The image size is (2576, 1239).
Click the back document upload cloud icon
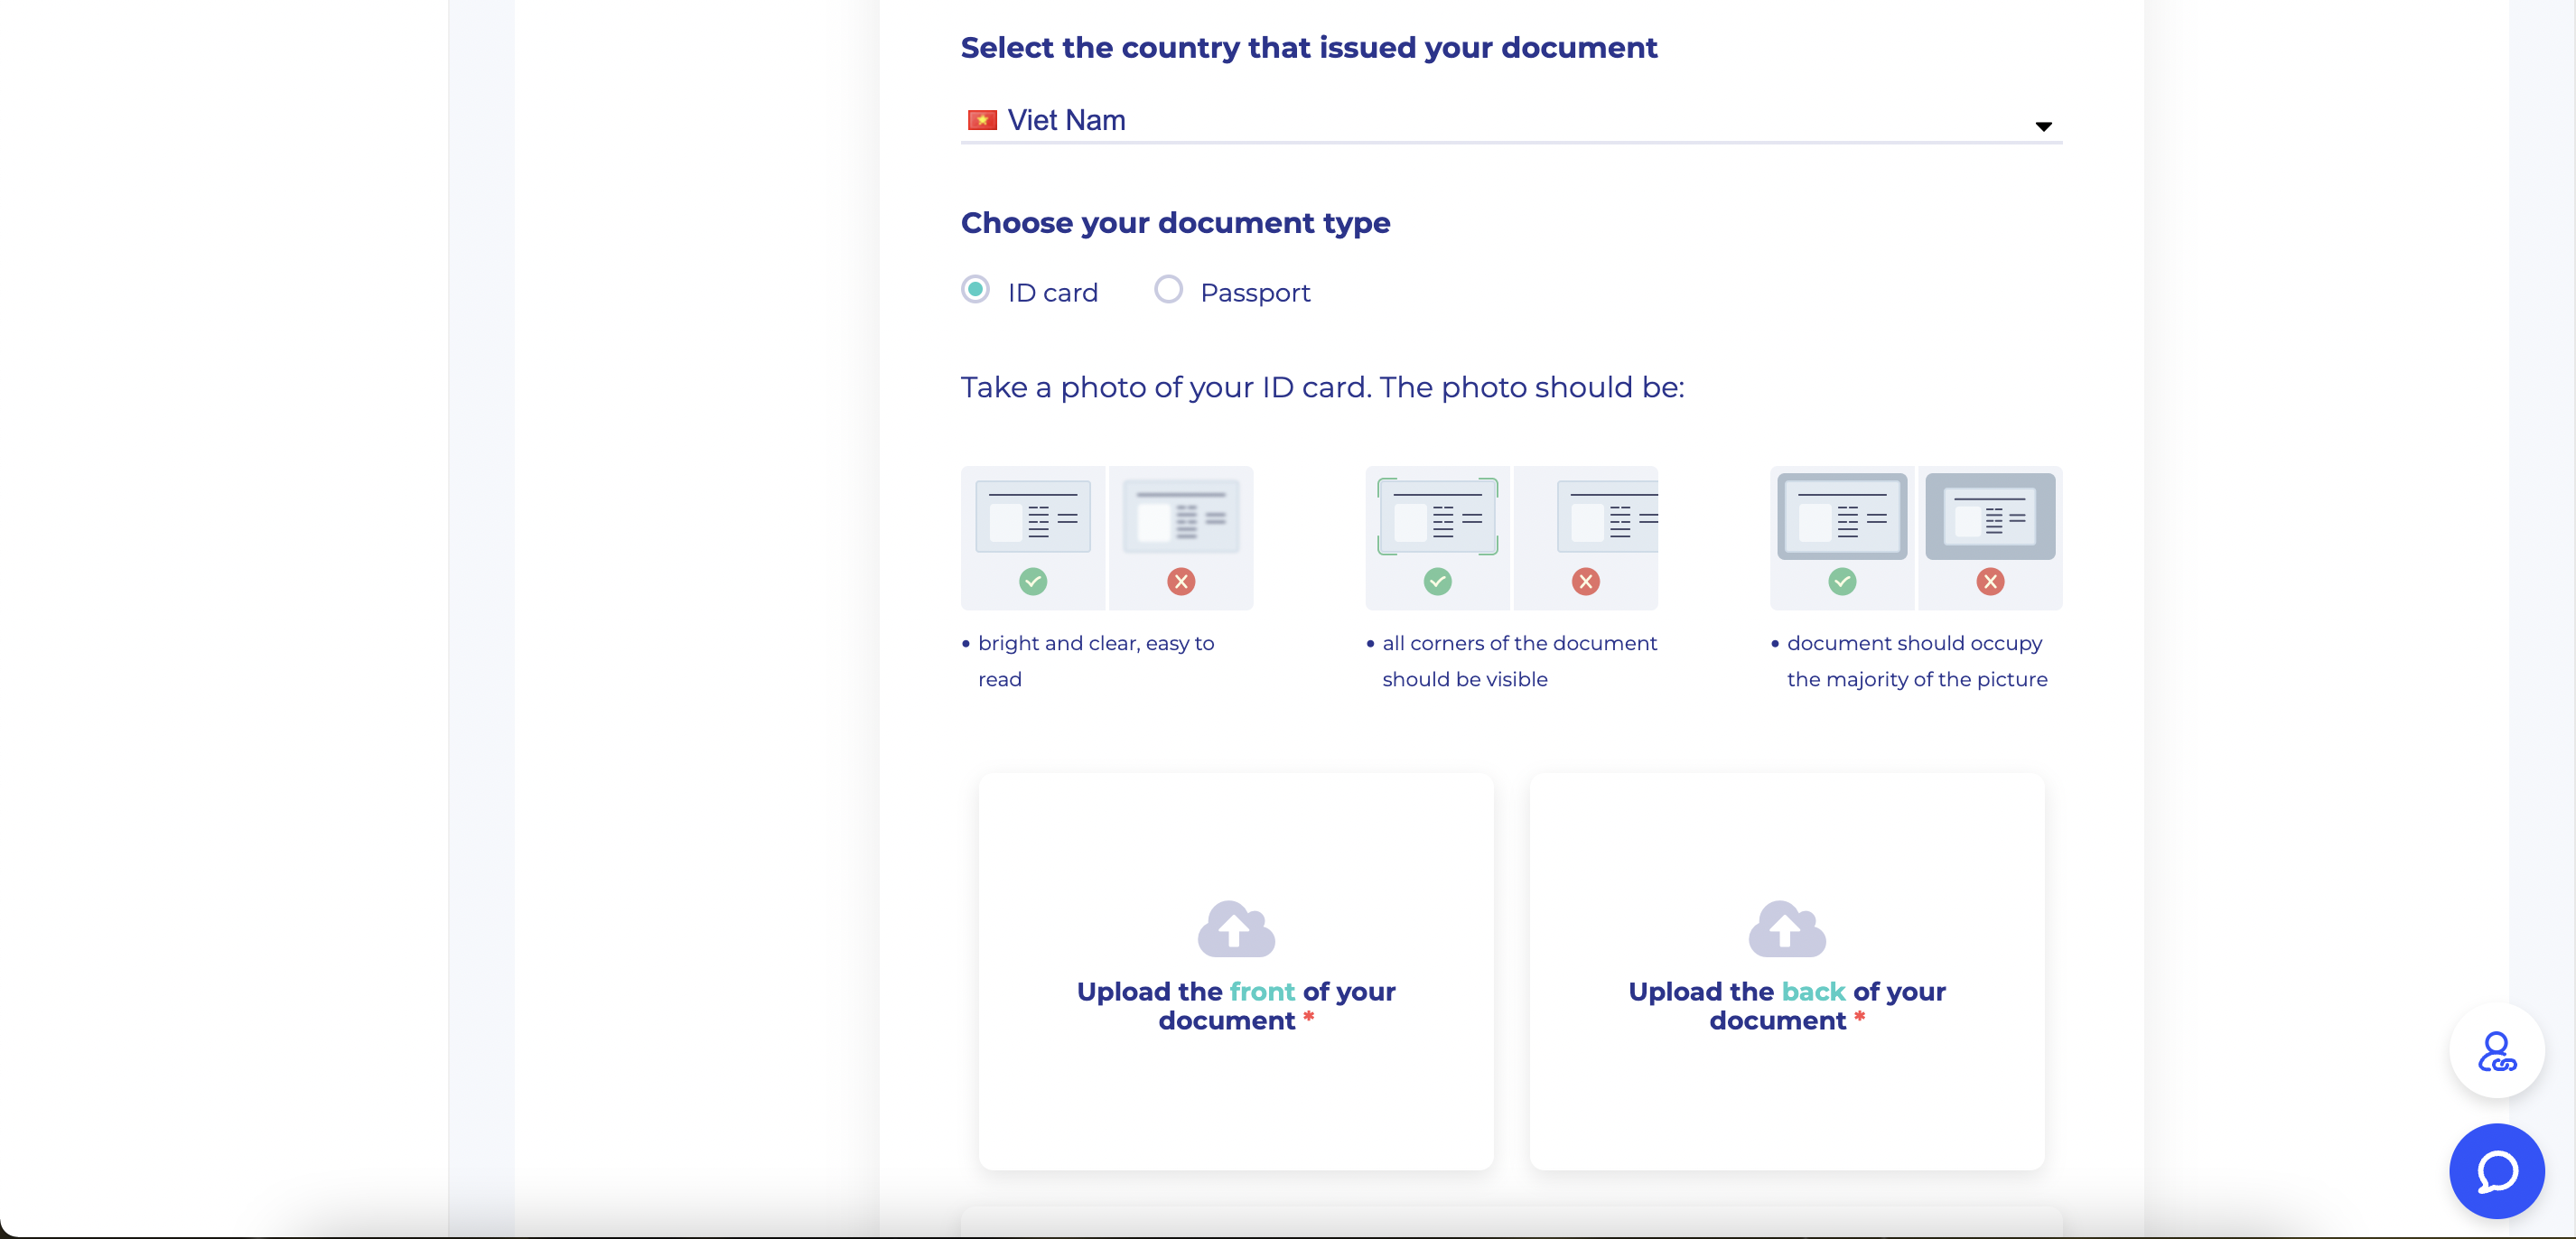pos(1786,928)
